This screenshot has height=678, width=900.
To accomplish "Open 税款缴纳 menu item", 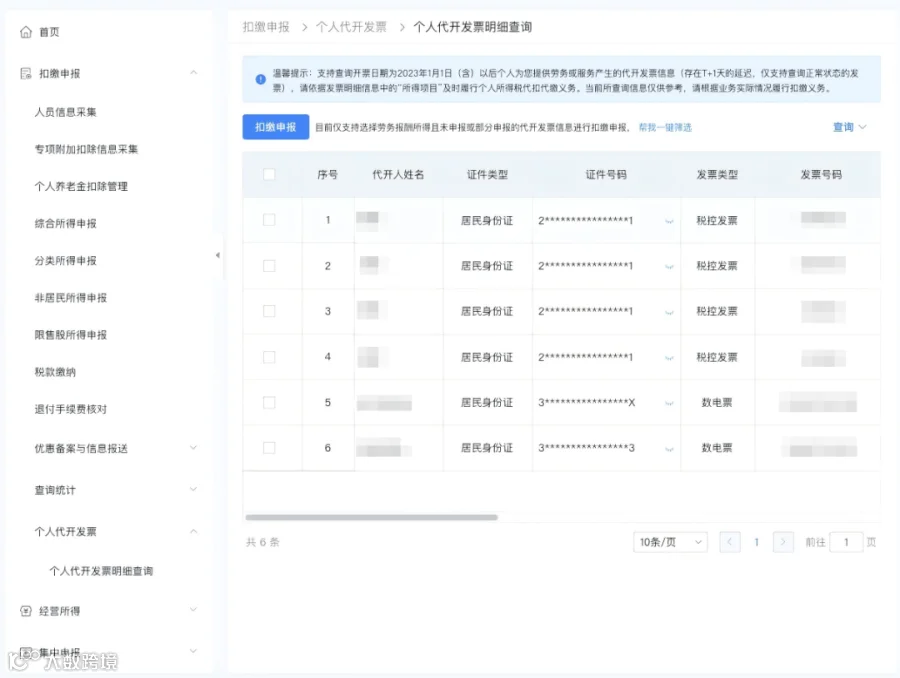I will point(55,372).
